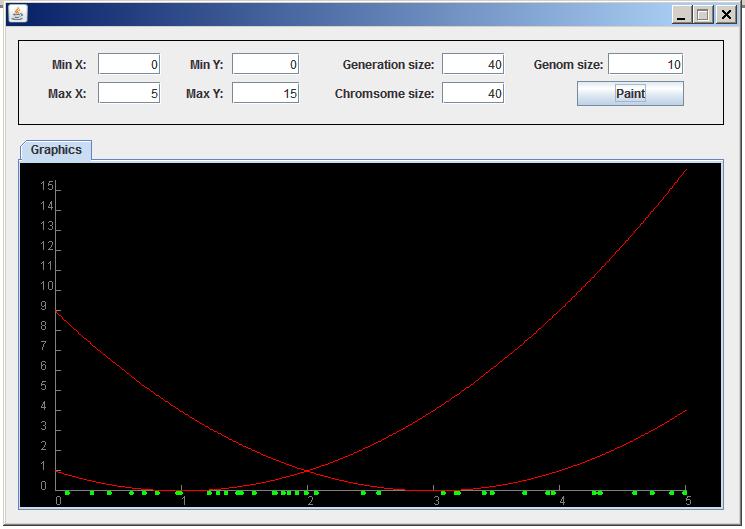Switch to the Graphics tab
Screen dimensions: 745x529
(56, 150)
